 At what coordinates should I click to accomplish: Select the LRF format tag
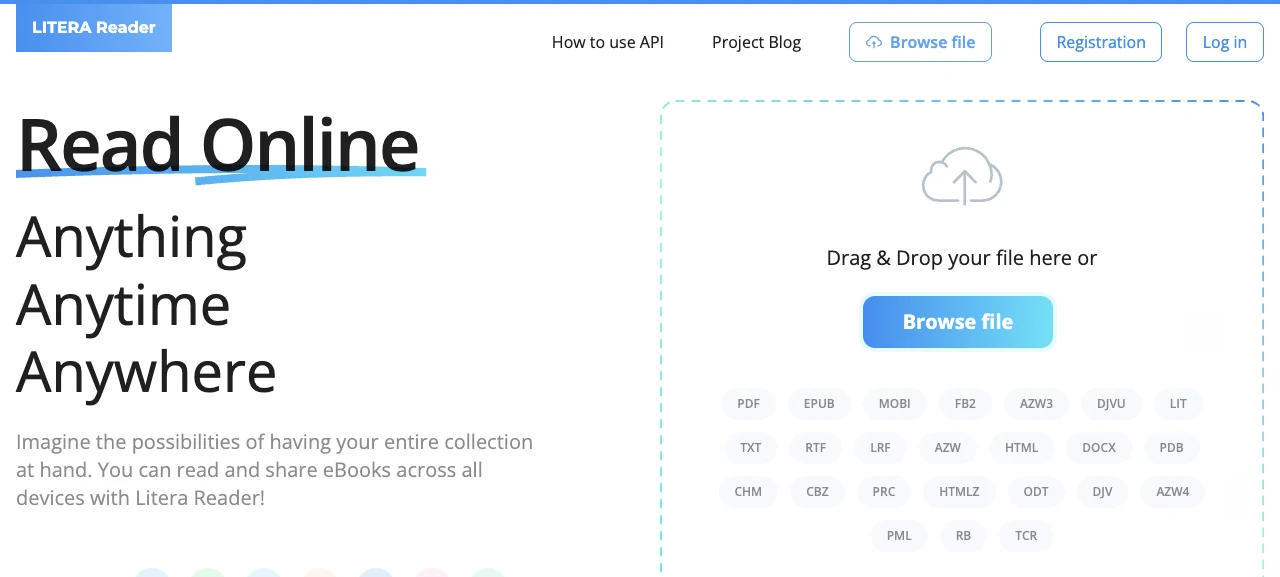click(880, 448)
